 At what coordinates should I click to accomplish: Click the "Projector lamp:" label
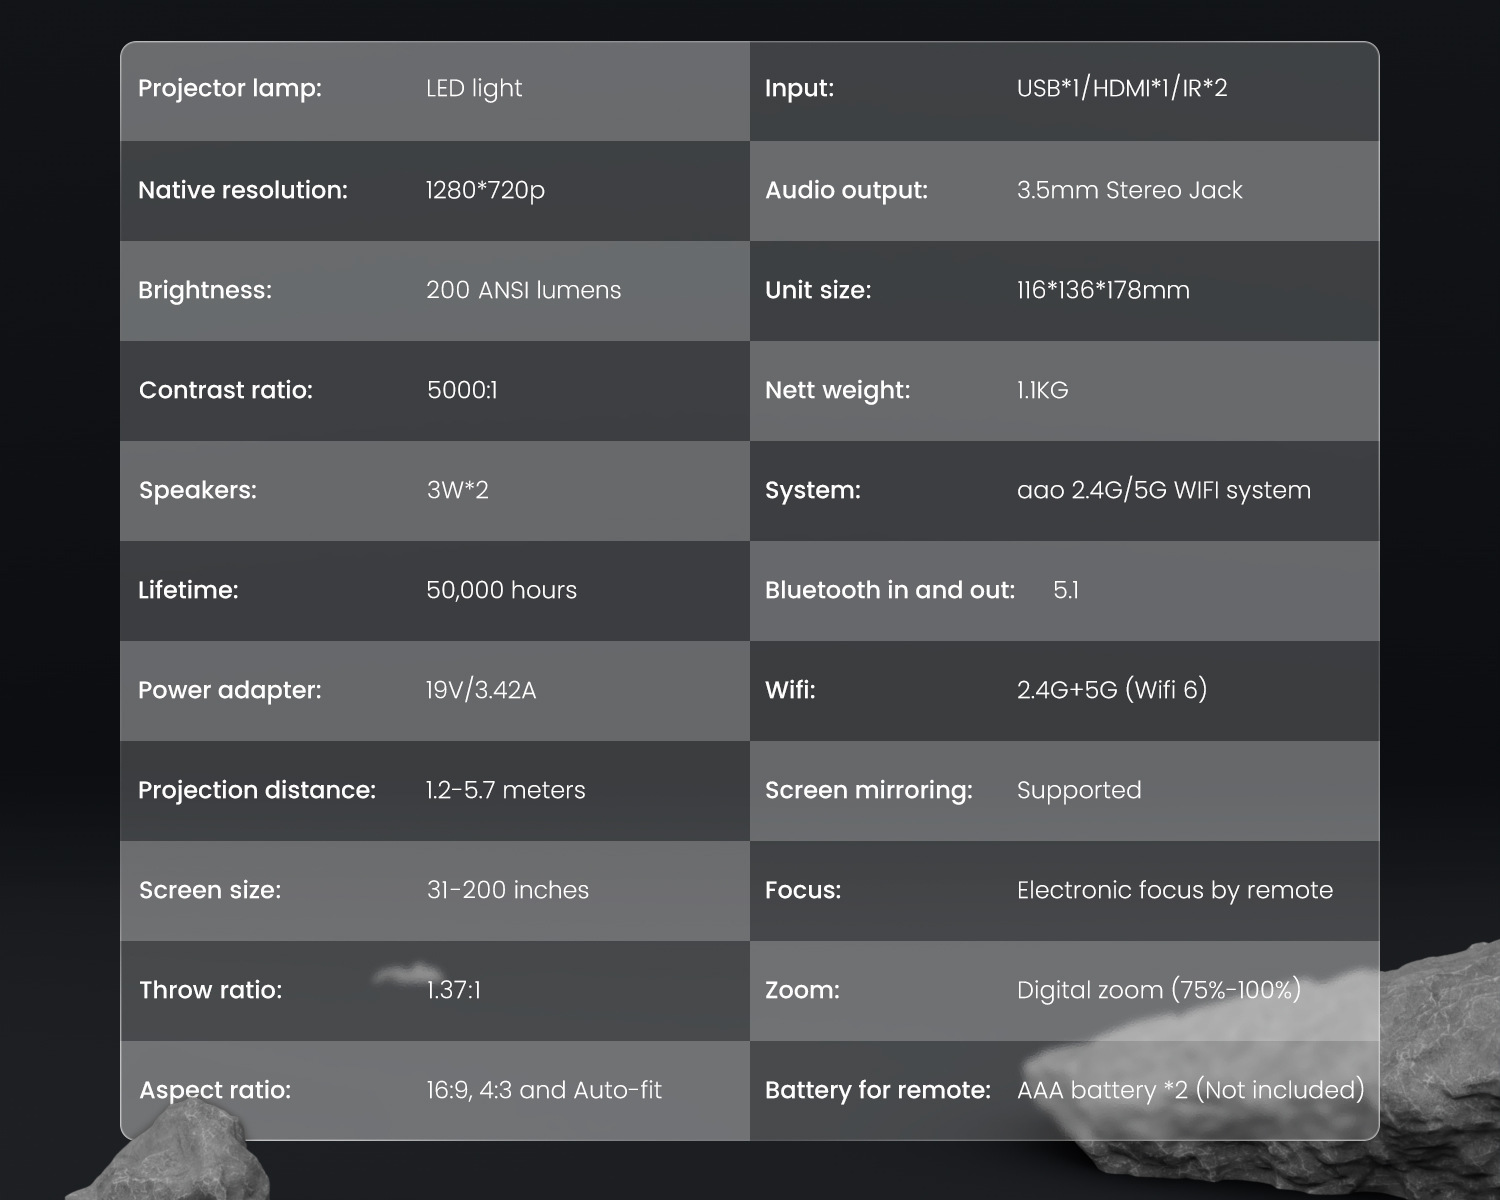230,88
